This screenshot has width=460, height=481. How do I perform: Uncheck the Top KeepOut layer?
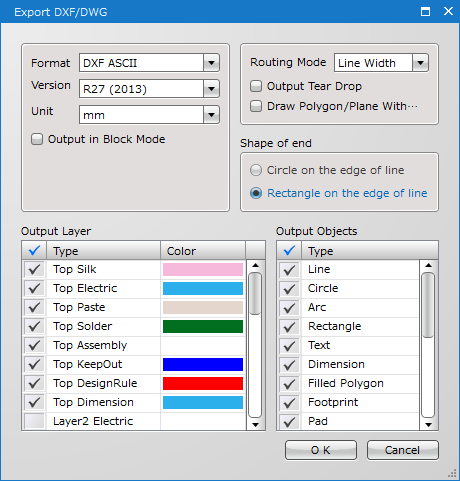click(x=34, y=364)
